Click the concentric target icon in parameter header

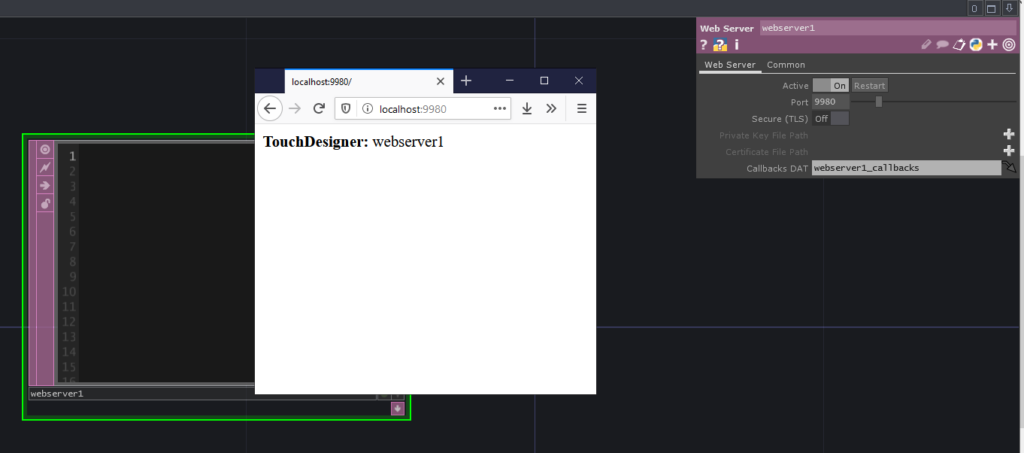[x=1009, y=44]
